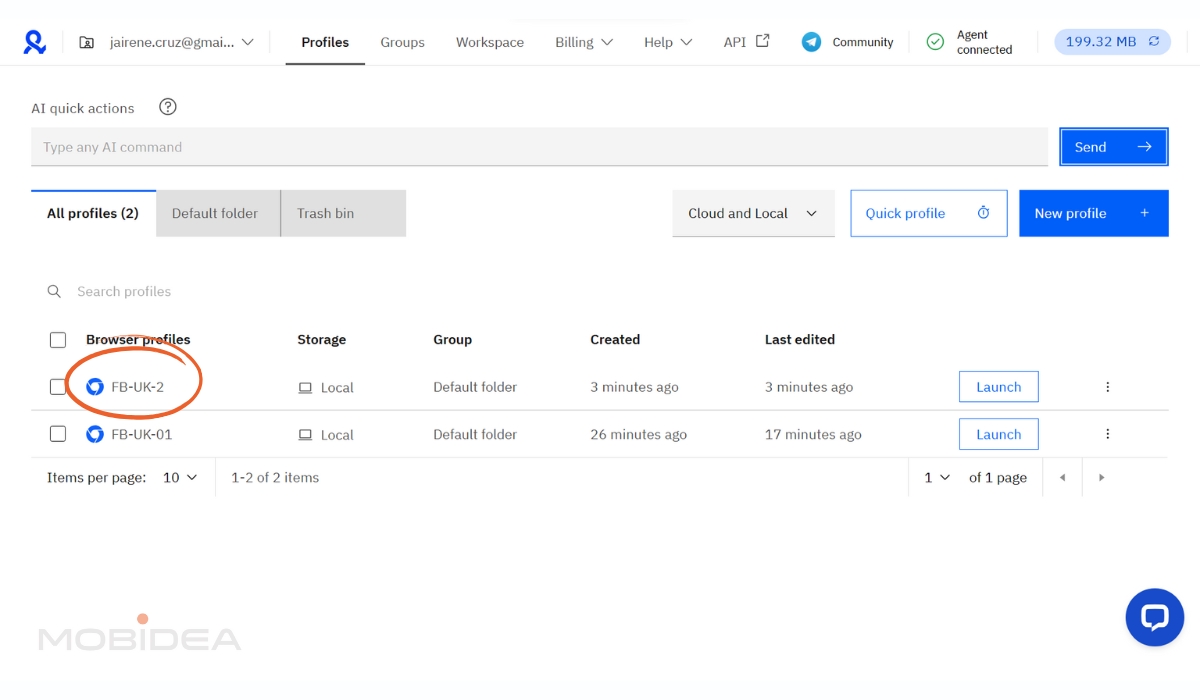Go to next page arrow

[1101, 478]
